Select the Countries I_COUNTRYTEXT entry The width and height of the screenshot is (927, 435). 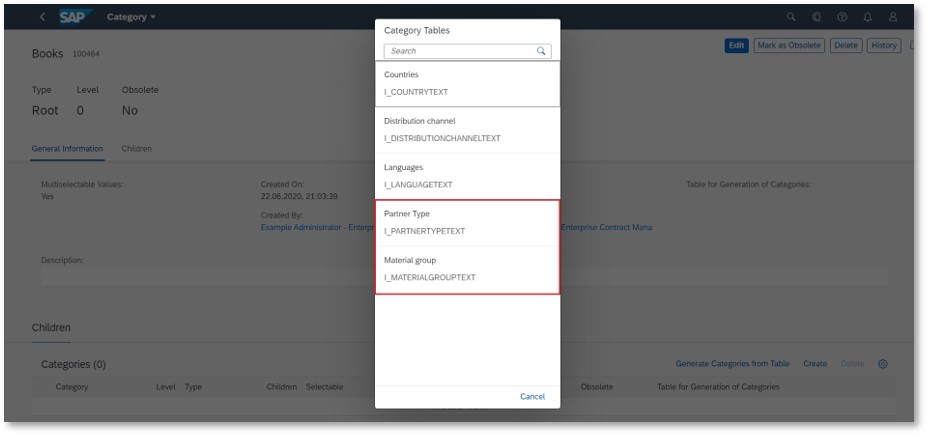click(x=468, y=84)
